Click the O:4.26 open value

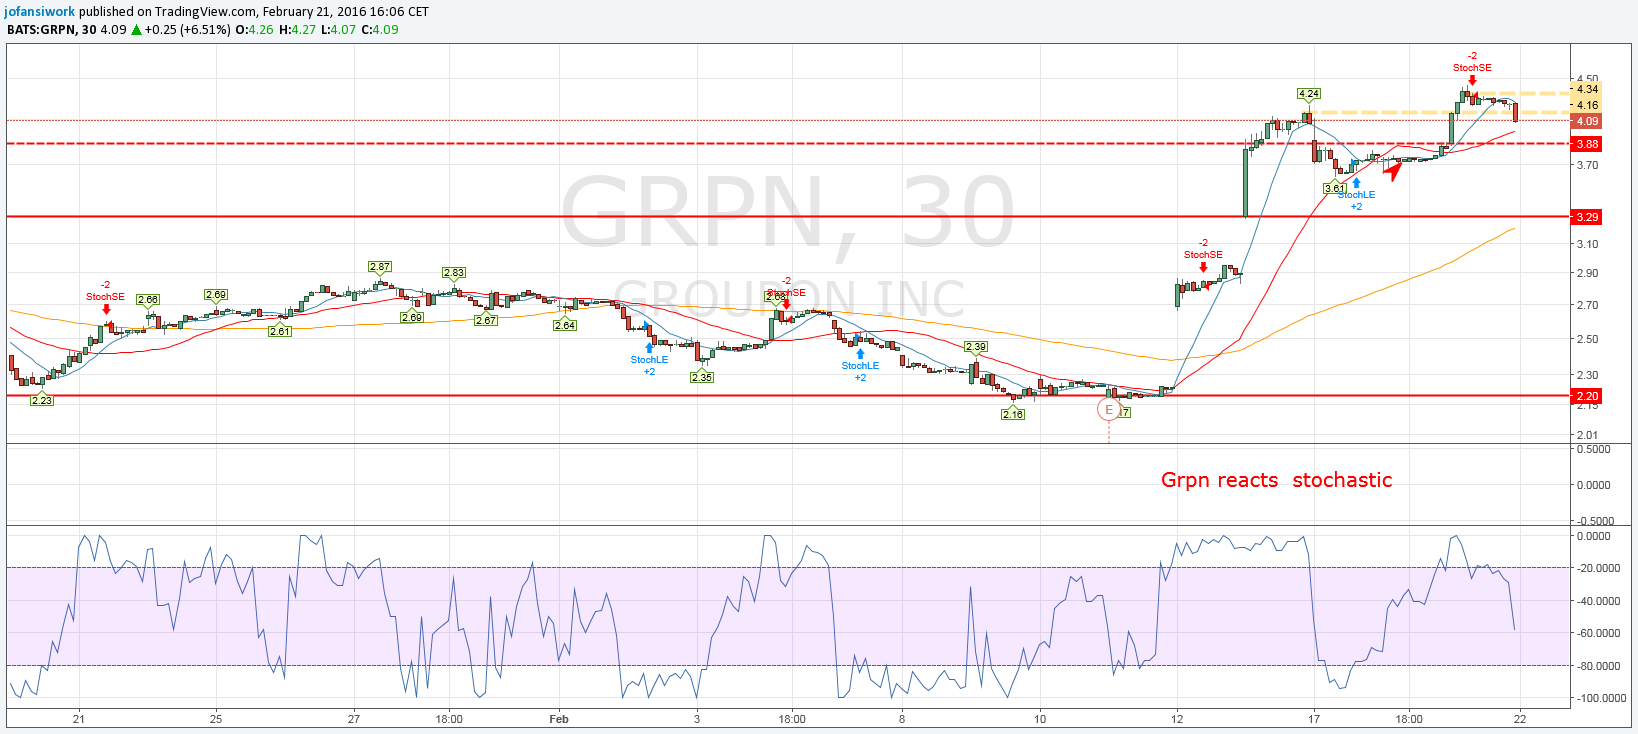(x=255, y=30)
